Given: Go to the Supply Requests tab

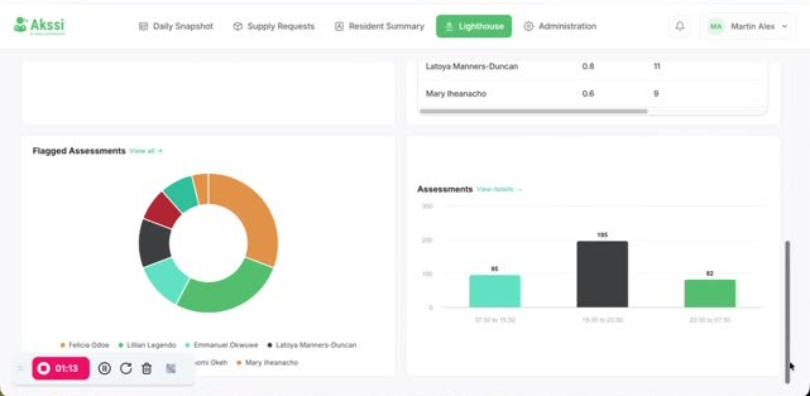Looking at the screenshot, I should coord(274,26).
